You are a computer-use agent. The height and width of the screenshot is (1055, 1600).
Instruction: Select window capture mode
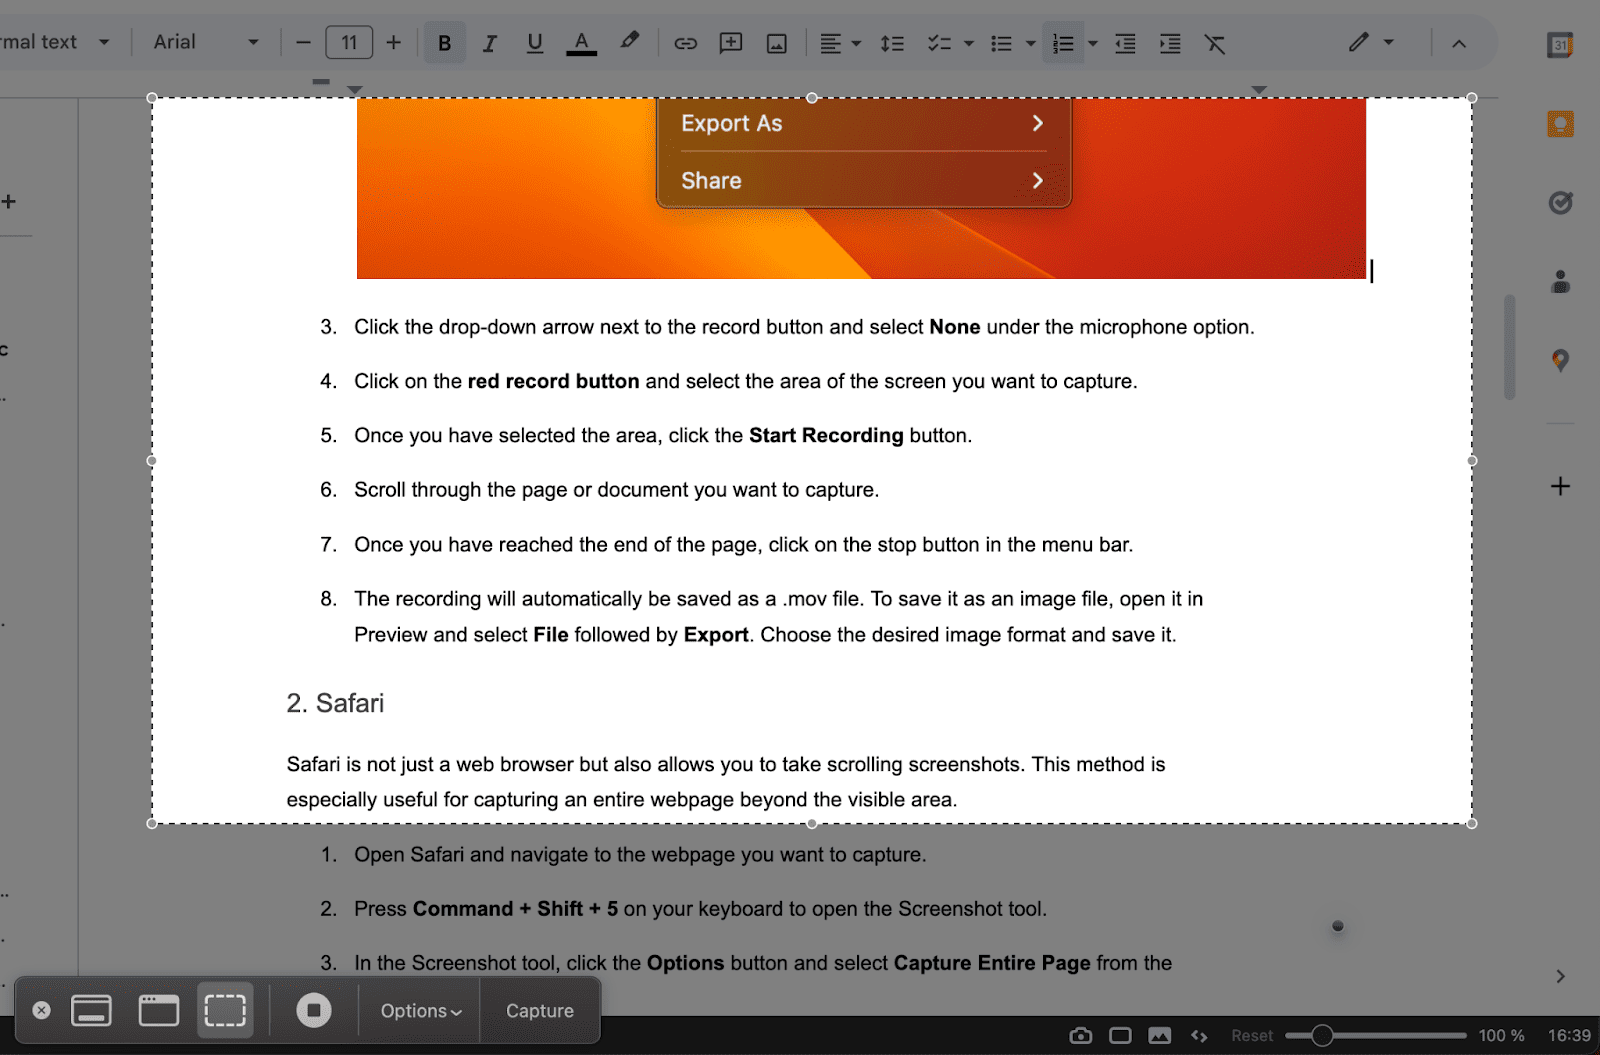pos(157,1010)
